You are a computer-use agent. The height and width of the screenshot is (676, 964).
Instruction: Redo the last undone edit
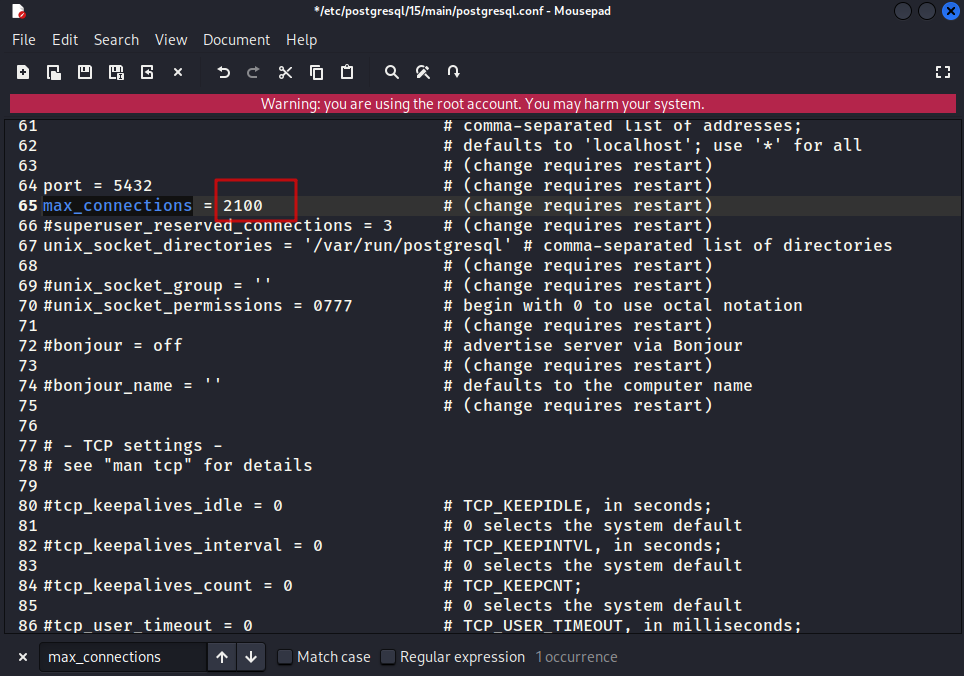(253, 73)
